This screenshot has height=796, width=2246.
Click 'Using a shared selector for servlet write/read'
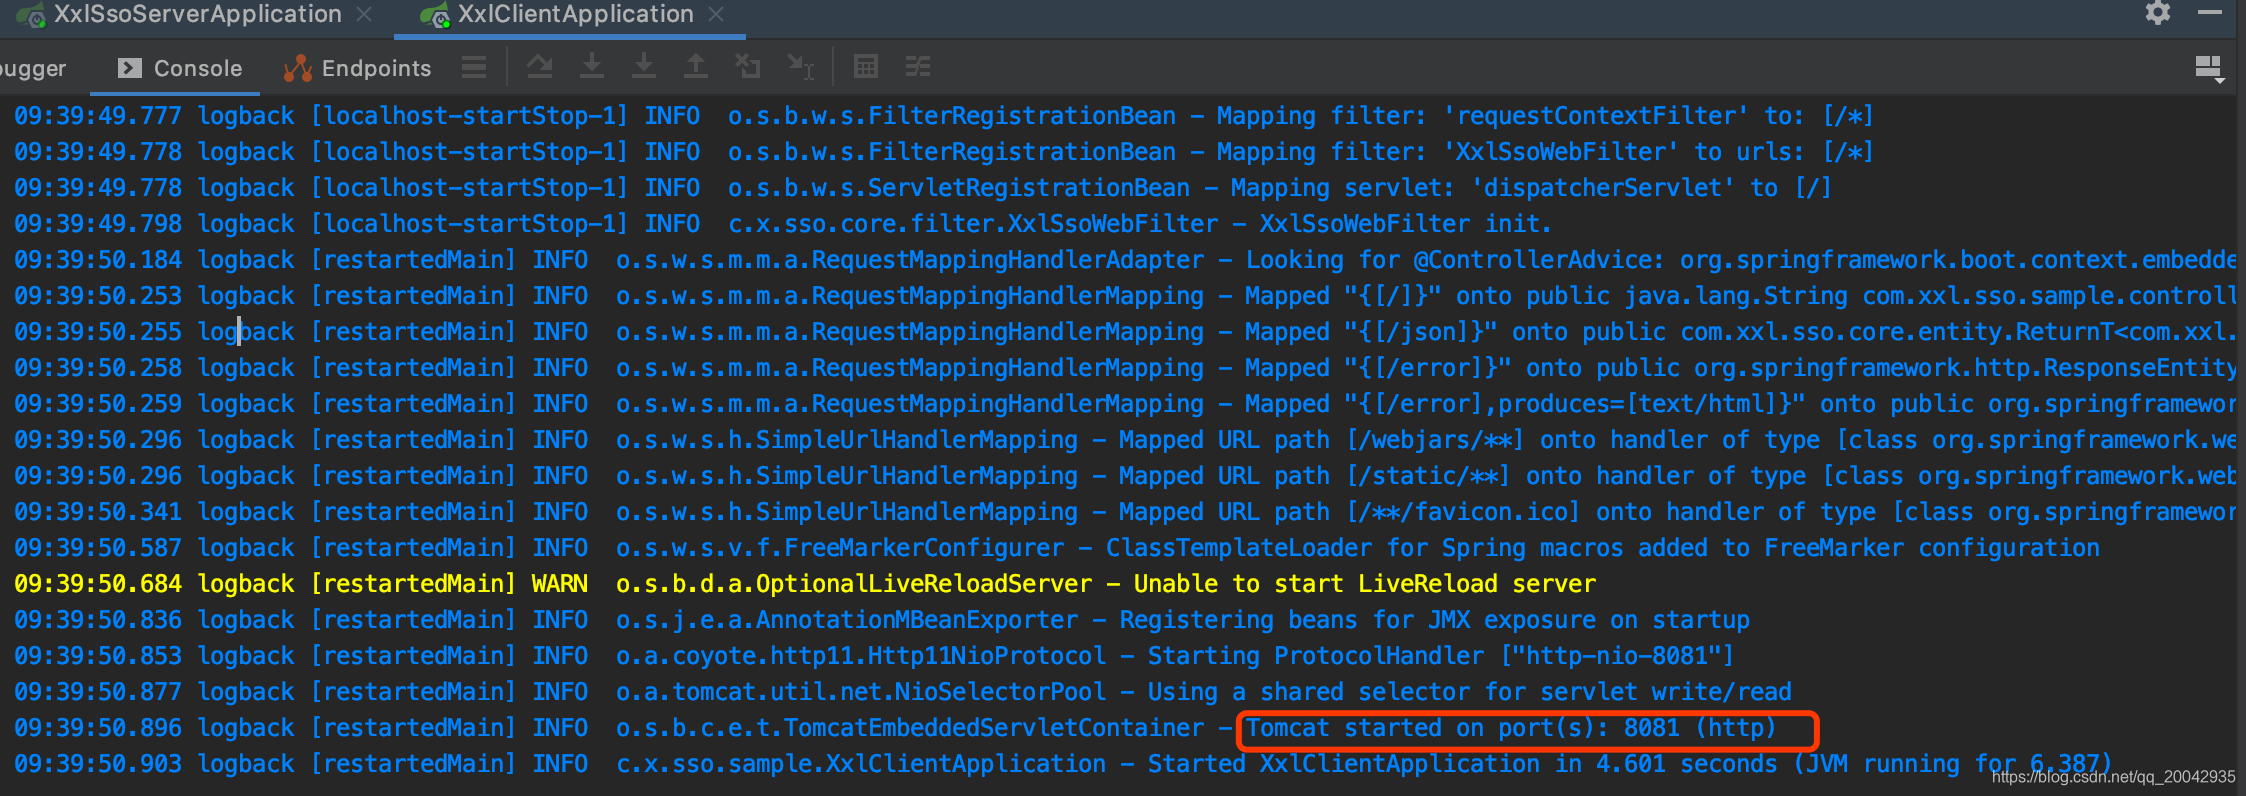point(1470,692)
